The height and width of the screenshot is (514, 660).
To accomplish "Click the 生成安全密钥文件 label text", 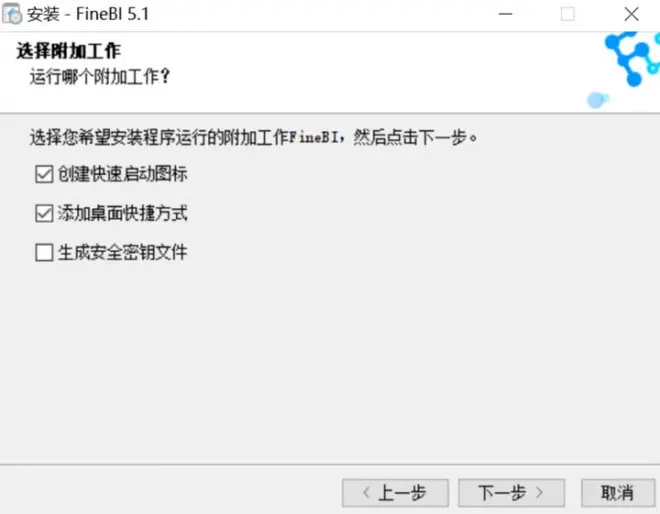I will [x=122, y=252].
